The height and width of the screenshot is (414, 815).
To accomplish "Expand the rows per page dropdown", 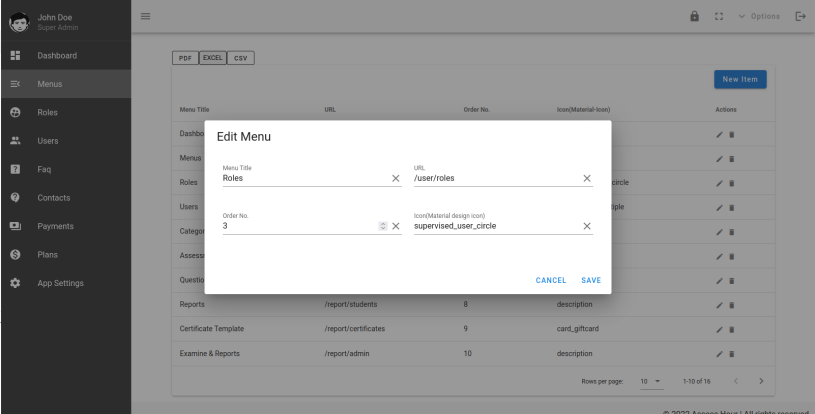I will tap(651, 381).
